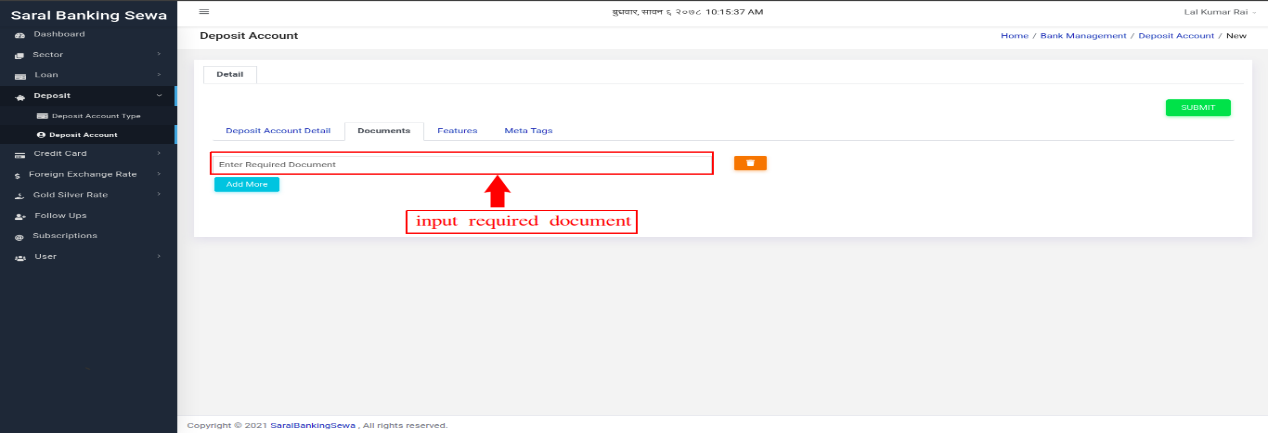Switch to the Features tab
Screen dimensions: 1268x433
457,131
